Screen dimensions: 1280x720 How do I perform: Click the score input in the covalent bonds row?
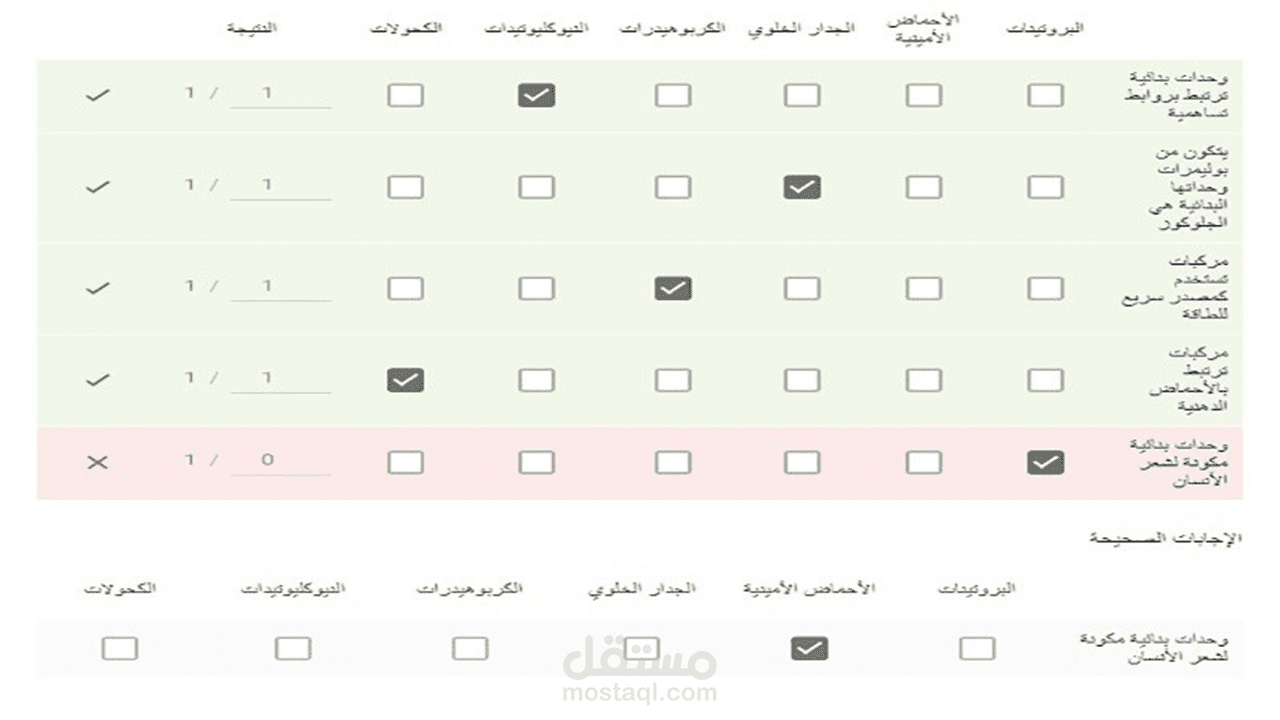tap(280, 94)
